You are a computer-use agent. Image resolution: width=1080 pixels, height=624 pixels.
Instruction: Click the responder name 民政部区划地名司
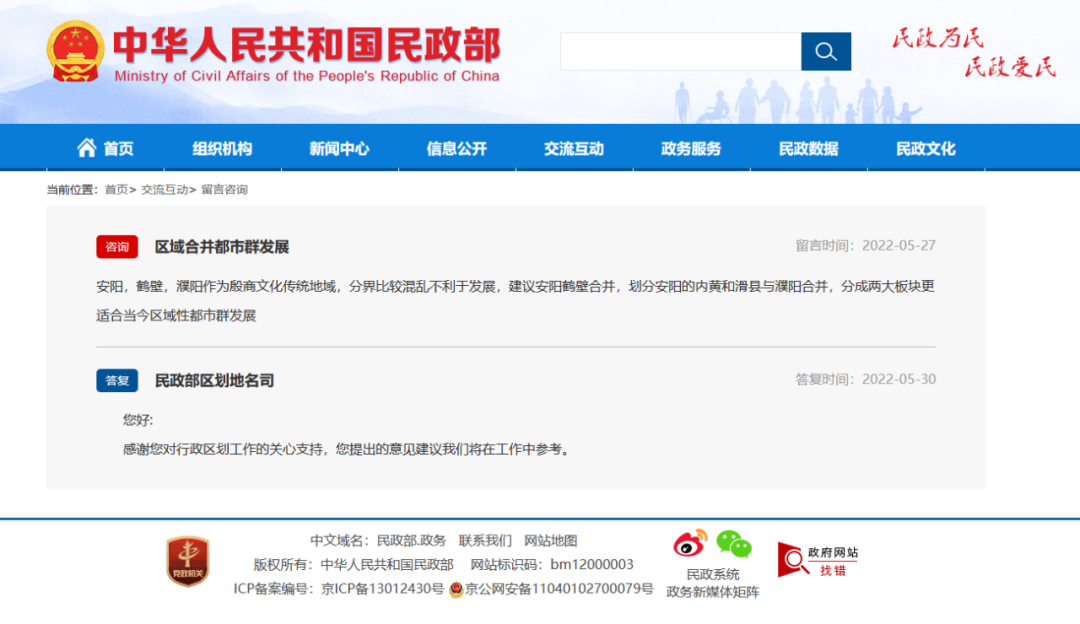(214, 380)
